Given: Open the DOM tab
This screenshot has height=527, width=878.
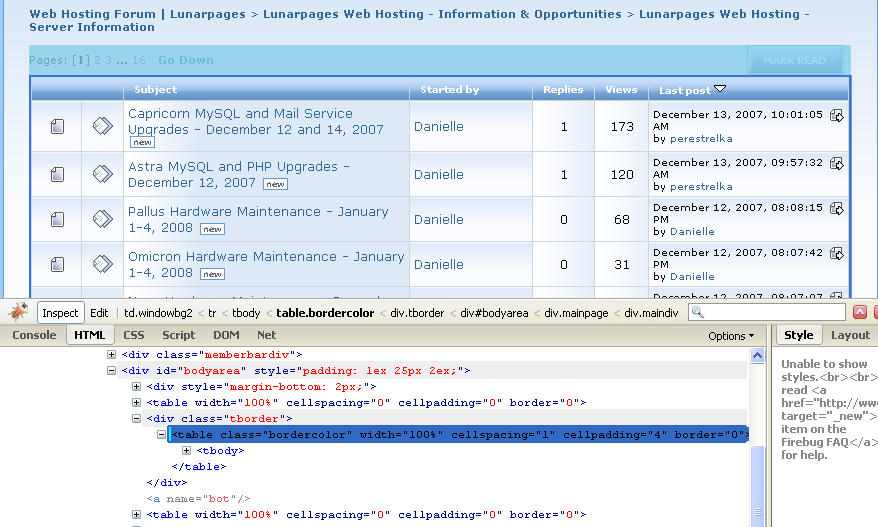Looking at the screenshot, I should (x=226, y=335).
